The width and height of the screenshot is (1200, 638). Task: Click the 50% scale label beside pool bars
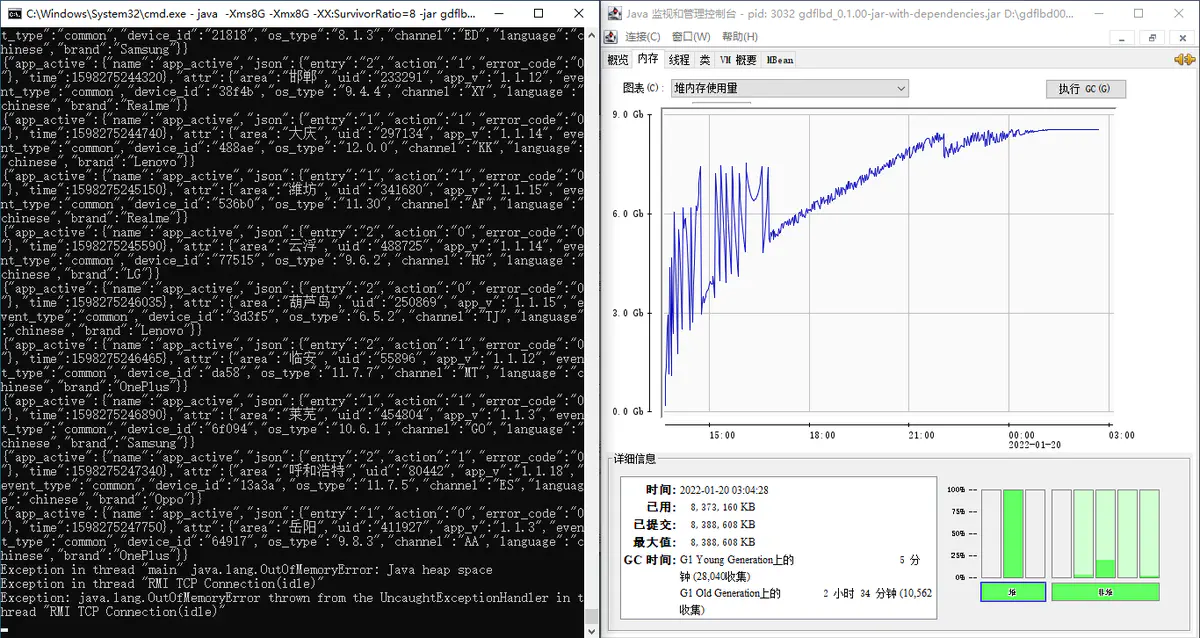click(957, 533)
